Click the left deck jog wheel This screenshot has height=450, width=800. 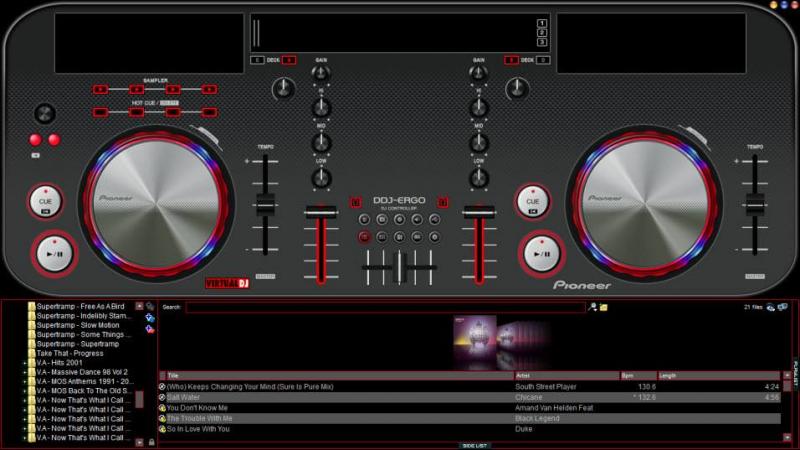tap(156, 205)
